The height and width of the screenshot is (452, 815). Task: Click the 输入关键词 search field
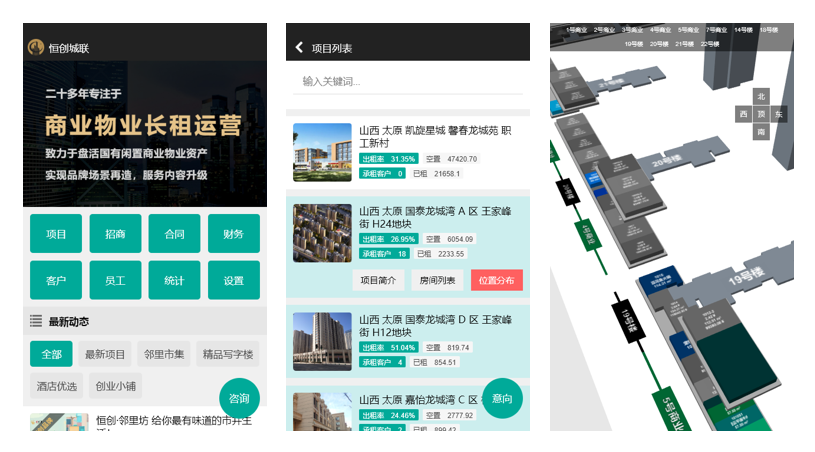click(x=408, y=81)
